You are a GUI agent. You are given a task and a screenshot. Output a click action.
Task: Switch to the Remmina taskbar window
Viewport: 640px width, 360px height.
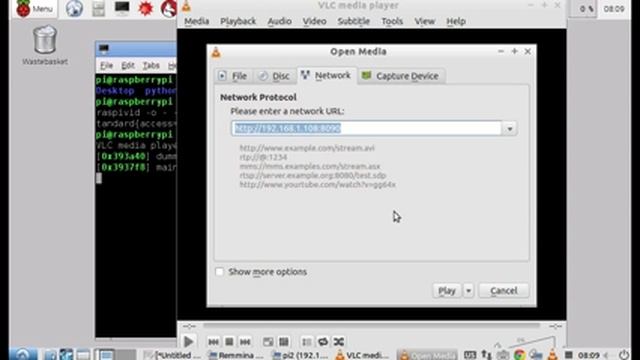pyautogui.click(x=236, y=355)
